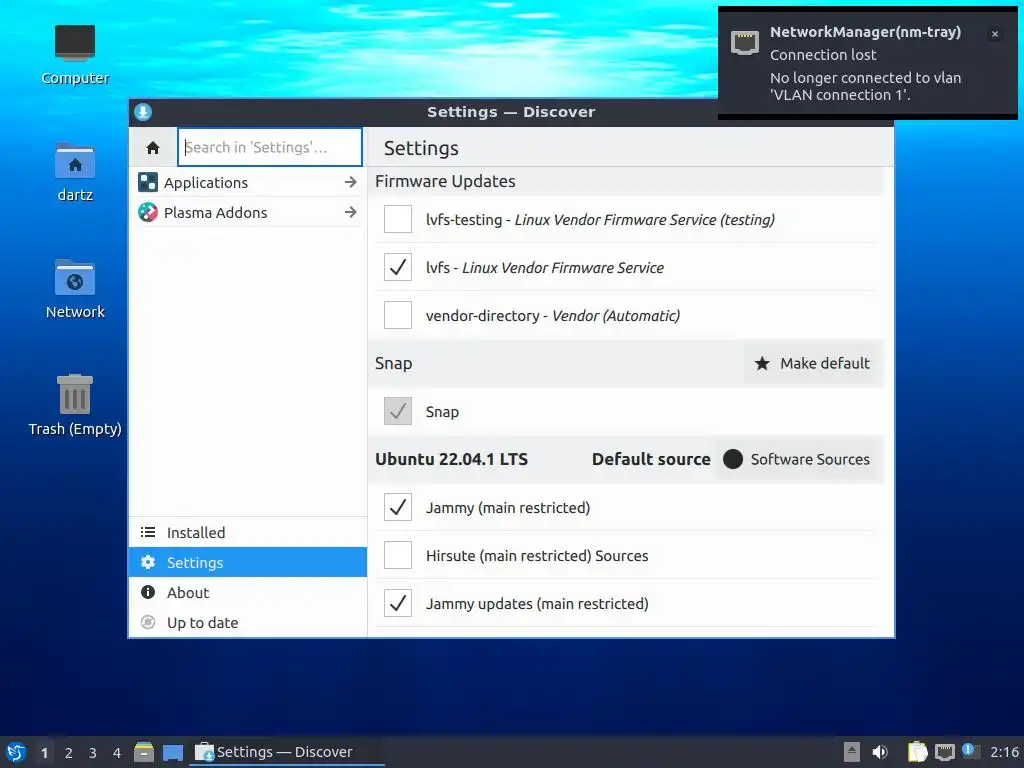1024x768 pixels.
Task: Click the clipboard tray icon
Action: pos(918,752)
